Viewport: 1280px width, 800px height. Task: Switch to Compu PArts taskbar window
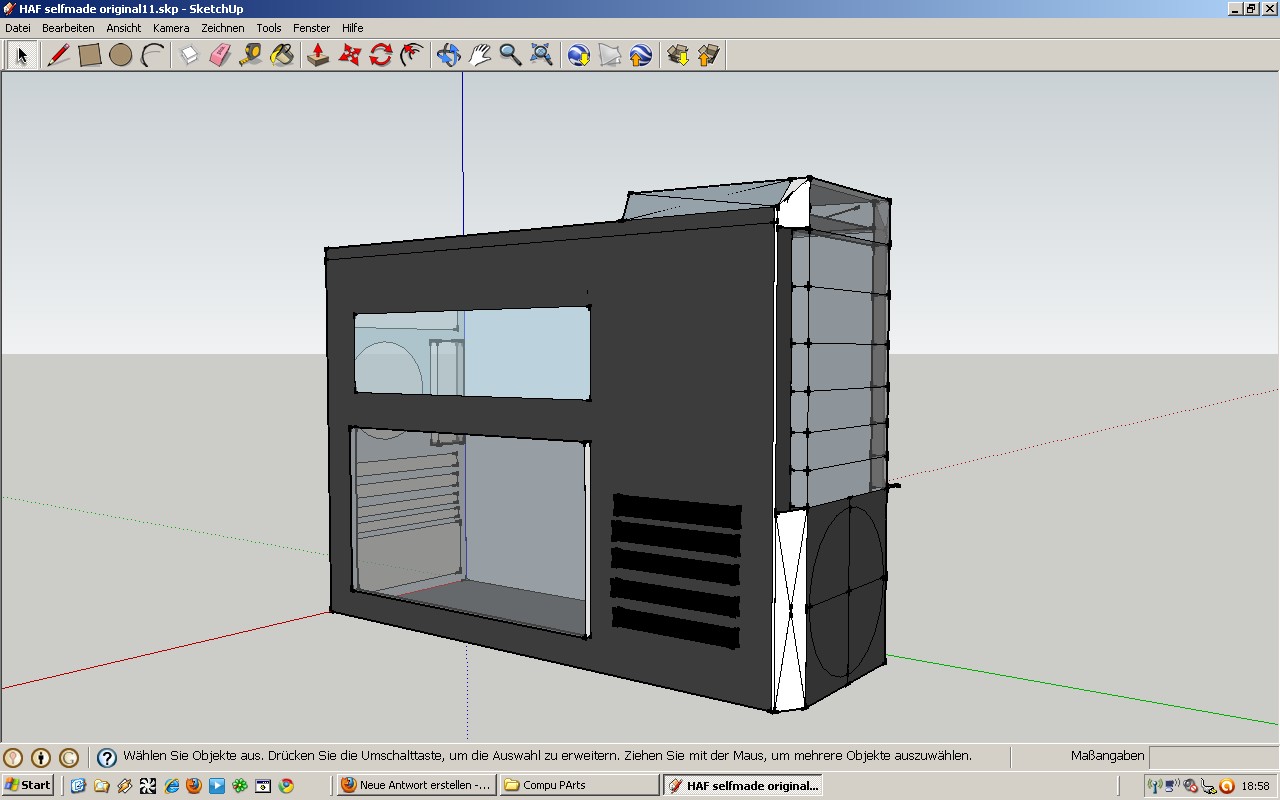pos(578,785)
